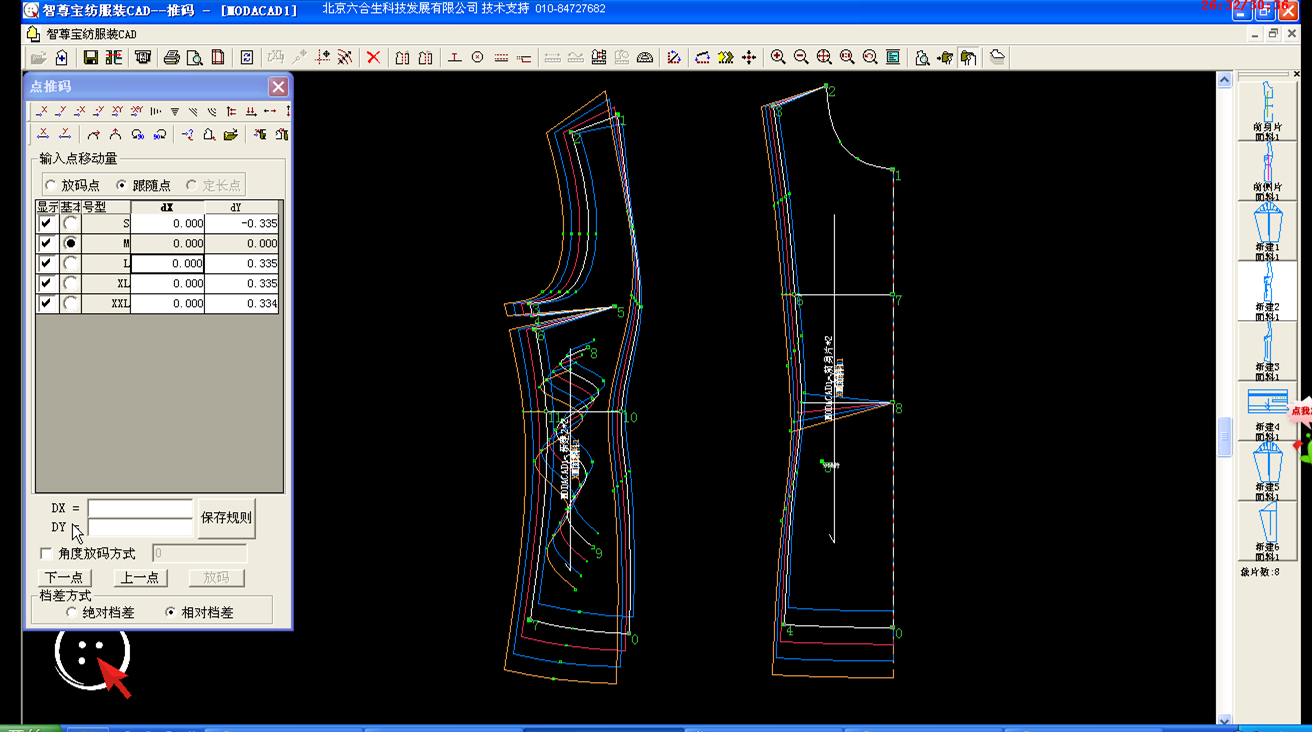
Task: Click the Zoom In magnifier icon
Action: click(778, 58)
